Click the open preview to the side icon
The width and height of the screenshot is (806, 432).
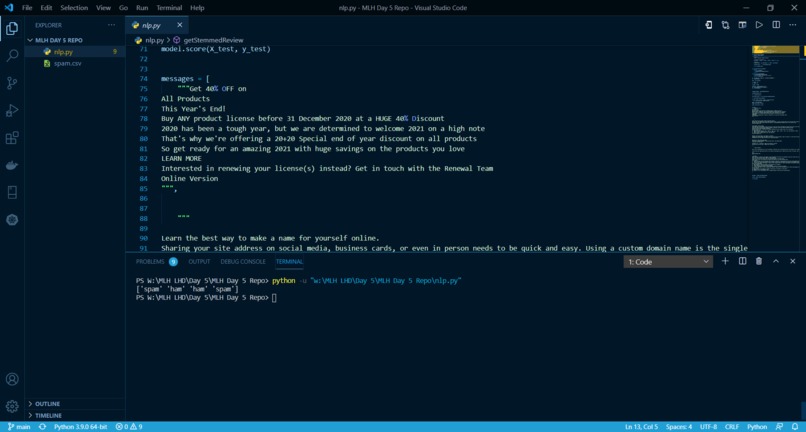[742, 25]
